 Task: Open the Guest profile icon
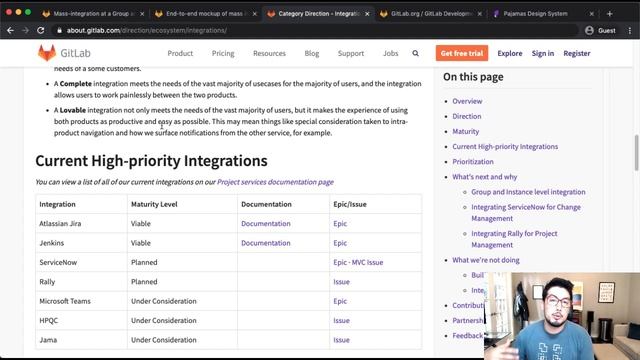tap(589, 30)
